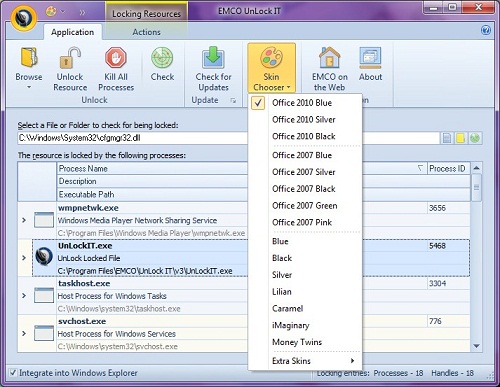Expand quick access toolbar overflow chevrons
Screen dimensions: 500x387
tap(82, 12)
